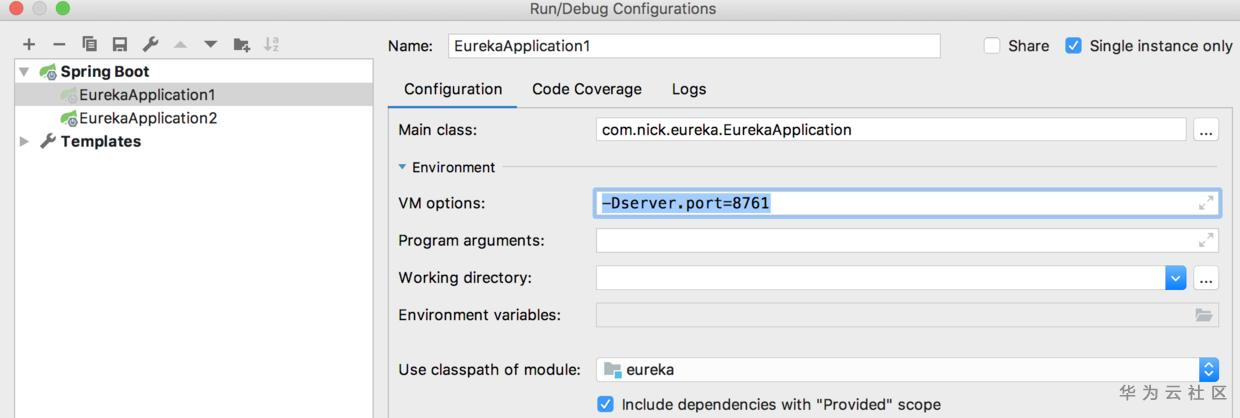1240x418 pixels.
Task: Expand the Templates tree node
Action: pos(24,142)
